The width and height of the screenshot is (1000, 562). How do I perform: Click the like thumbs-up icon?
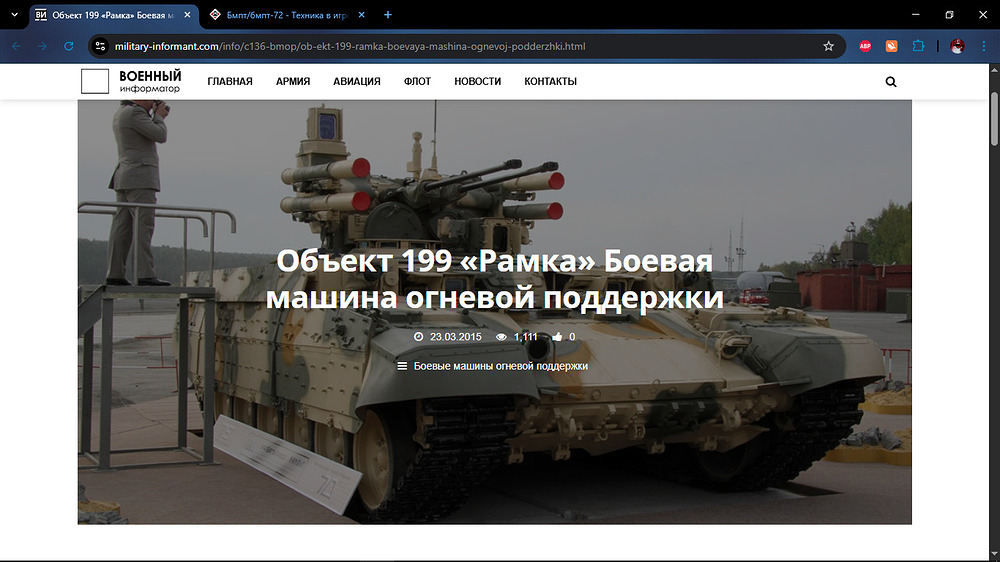tap(557, 337)
